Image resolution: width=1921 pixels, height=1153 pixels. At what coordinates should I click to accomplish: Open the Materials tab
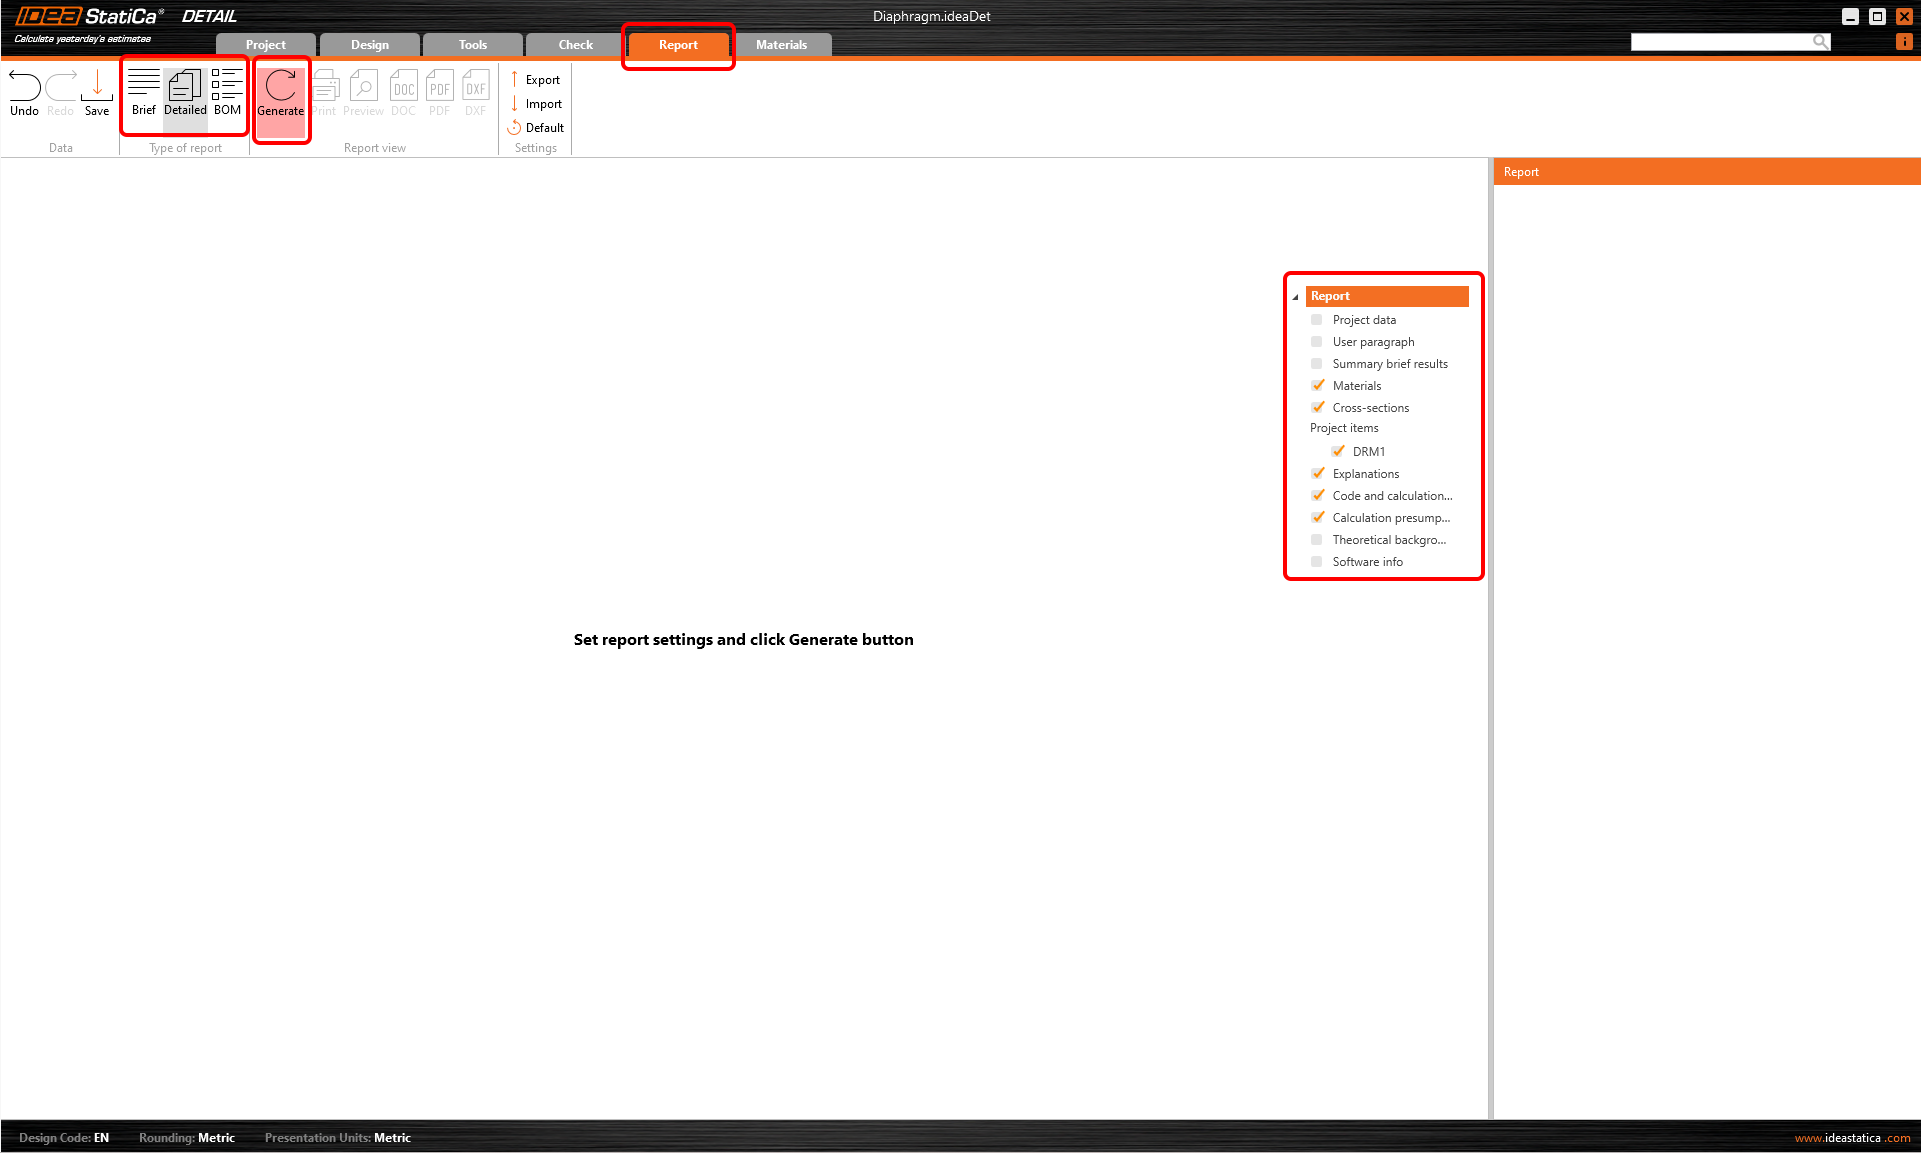tap(781, 45)
